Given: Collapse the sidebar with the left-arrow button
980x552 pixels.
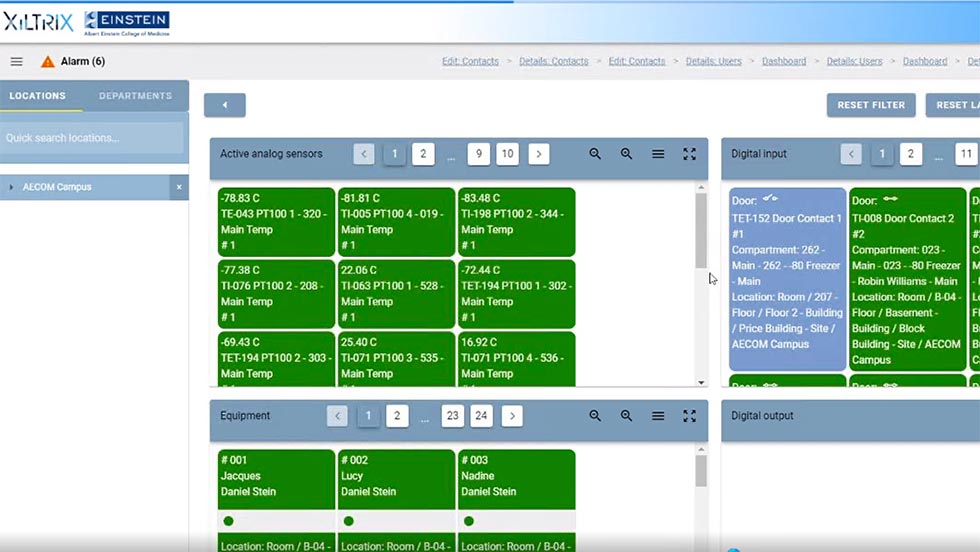Looking at the screenshot, I should [x=225, y=105].
